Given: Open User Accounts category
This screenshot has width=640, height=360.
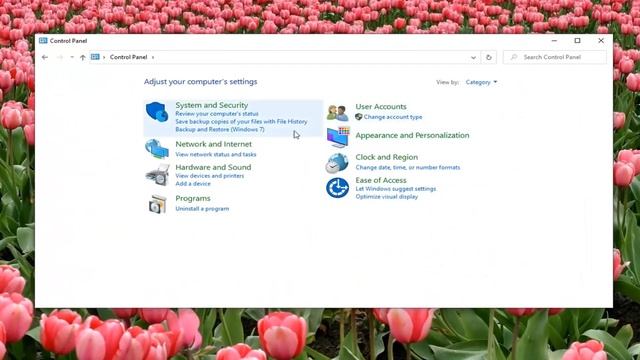Looking at the screenshot, I should coord(381,107).
